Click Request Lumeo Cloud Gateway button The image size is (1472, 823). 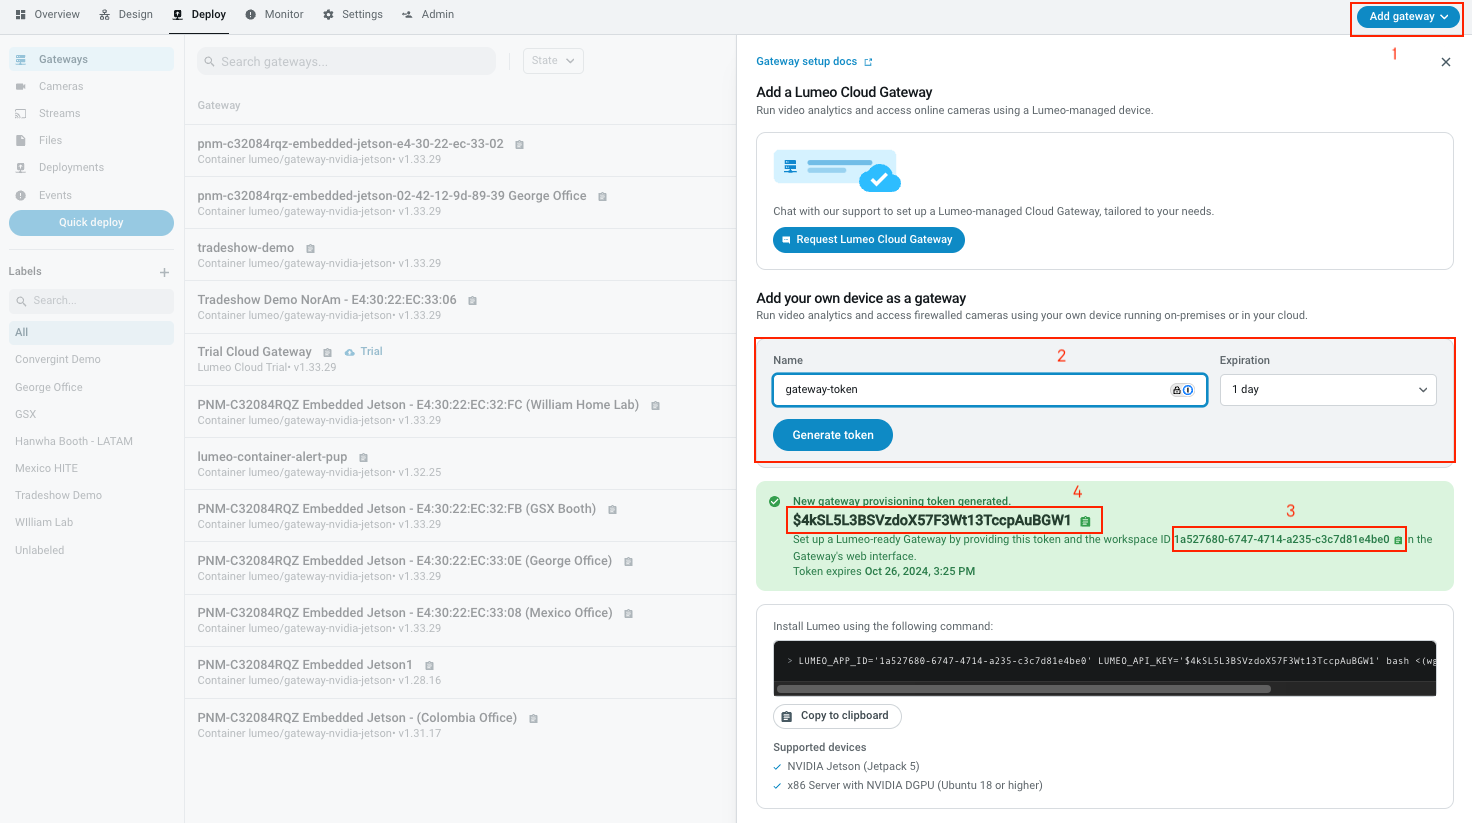pyautogui.click(x=869, y=240)
